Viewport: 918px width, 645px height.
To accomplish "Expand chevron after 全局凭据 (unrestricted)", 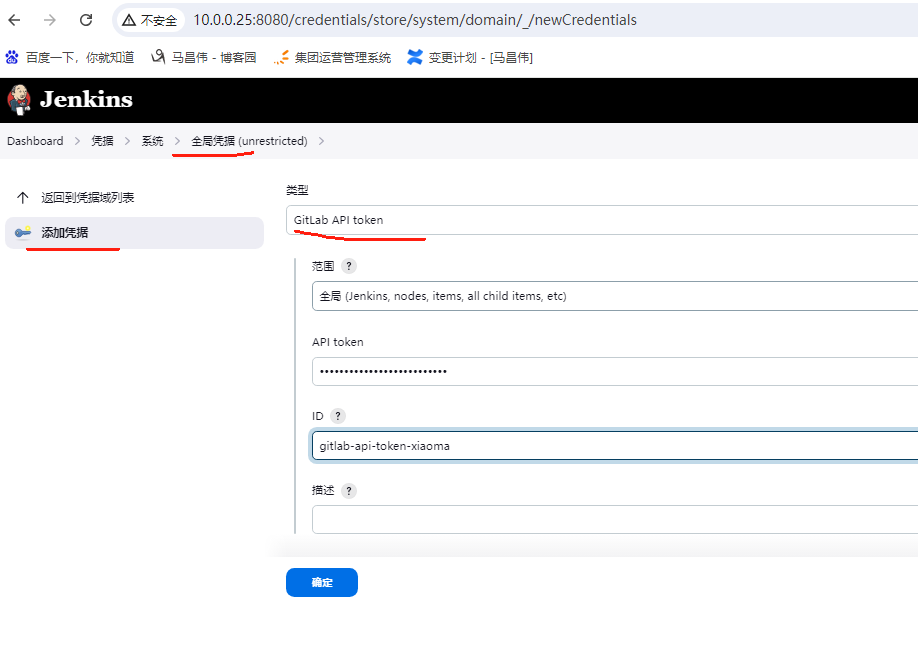I will click(x=321, y=141).
